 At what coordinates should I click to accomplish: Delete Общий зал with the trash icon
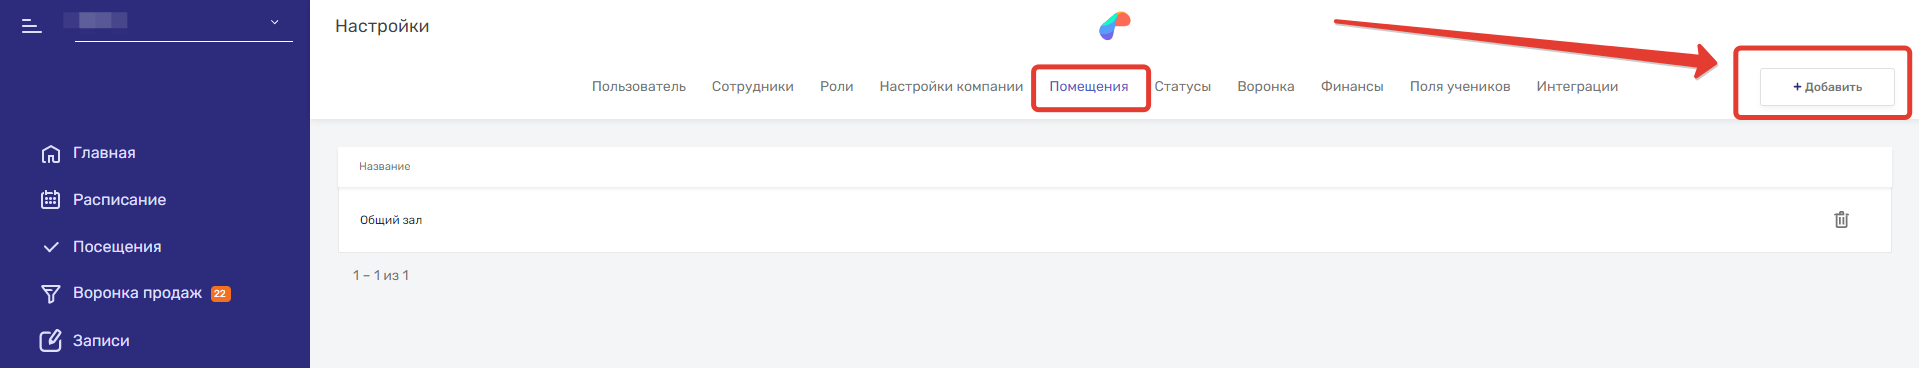pyautogui.click(x=1841, y=220)
